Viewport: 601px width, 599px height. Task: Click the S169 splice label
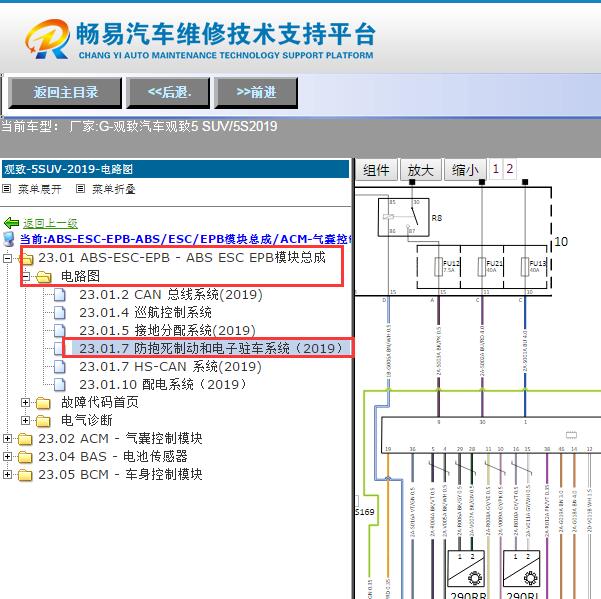pyautogui.click(x=365, y=512)
